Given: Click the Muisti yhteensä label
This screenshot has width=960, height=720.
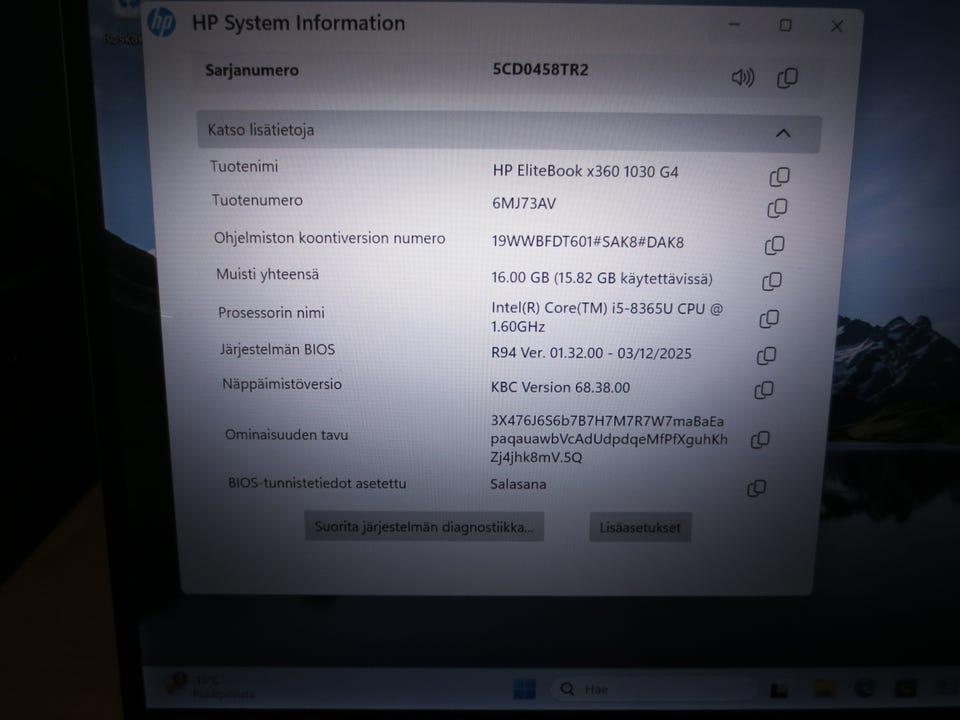Looking at the screenshot, I should click(x=268, y=274).
